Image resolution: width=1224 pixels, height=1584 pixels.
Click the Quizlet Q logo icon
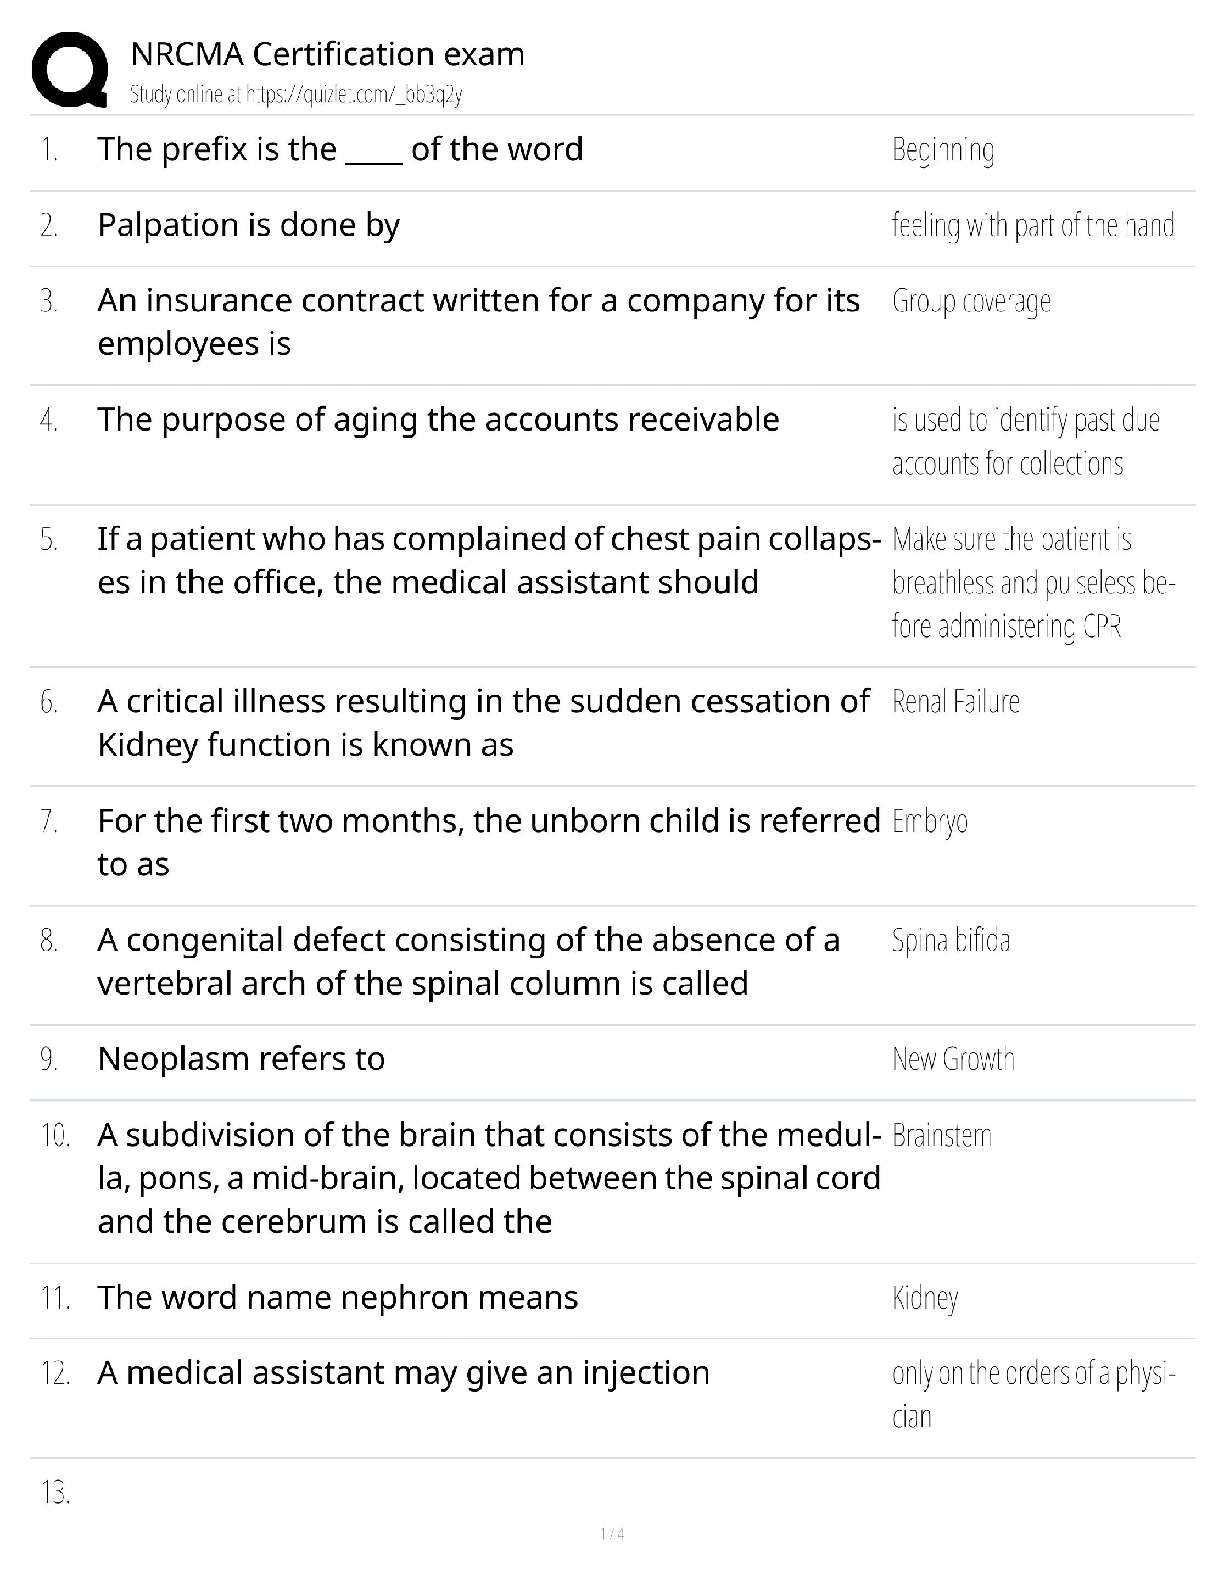pyautogui.click(x=70, y=70)
